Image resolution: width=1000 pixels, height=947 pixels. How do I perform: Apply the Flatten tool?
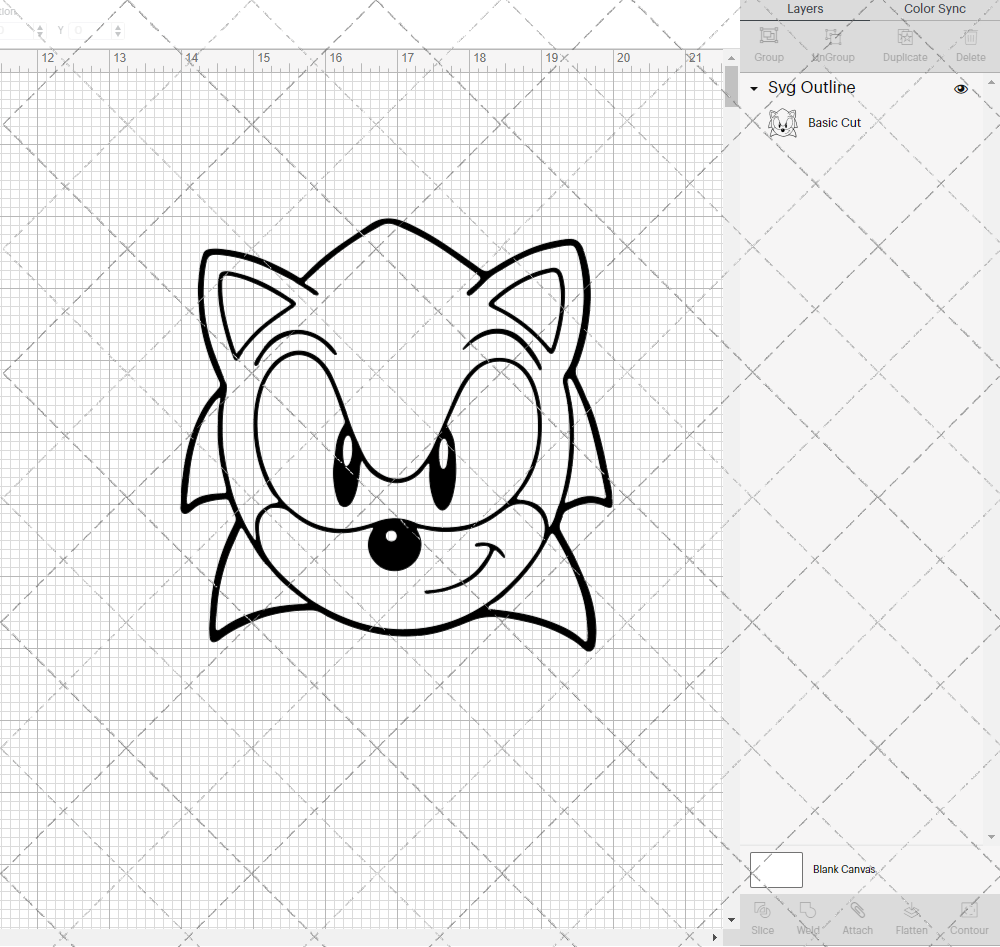(911, 918)
